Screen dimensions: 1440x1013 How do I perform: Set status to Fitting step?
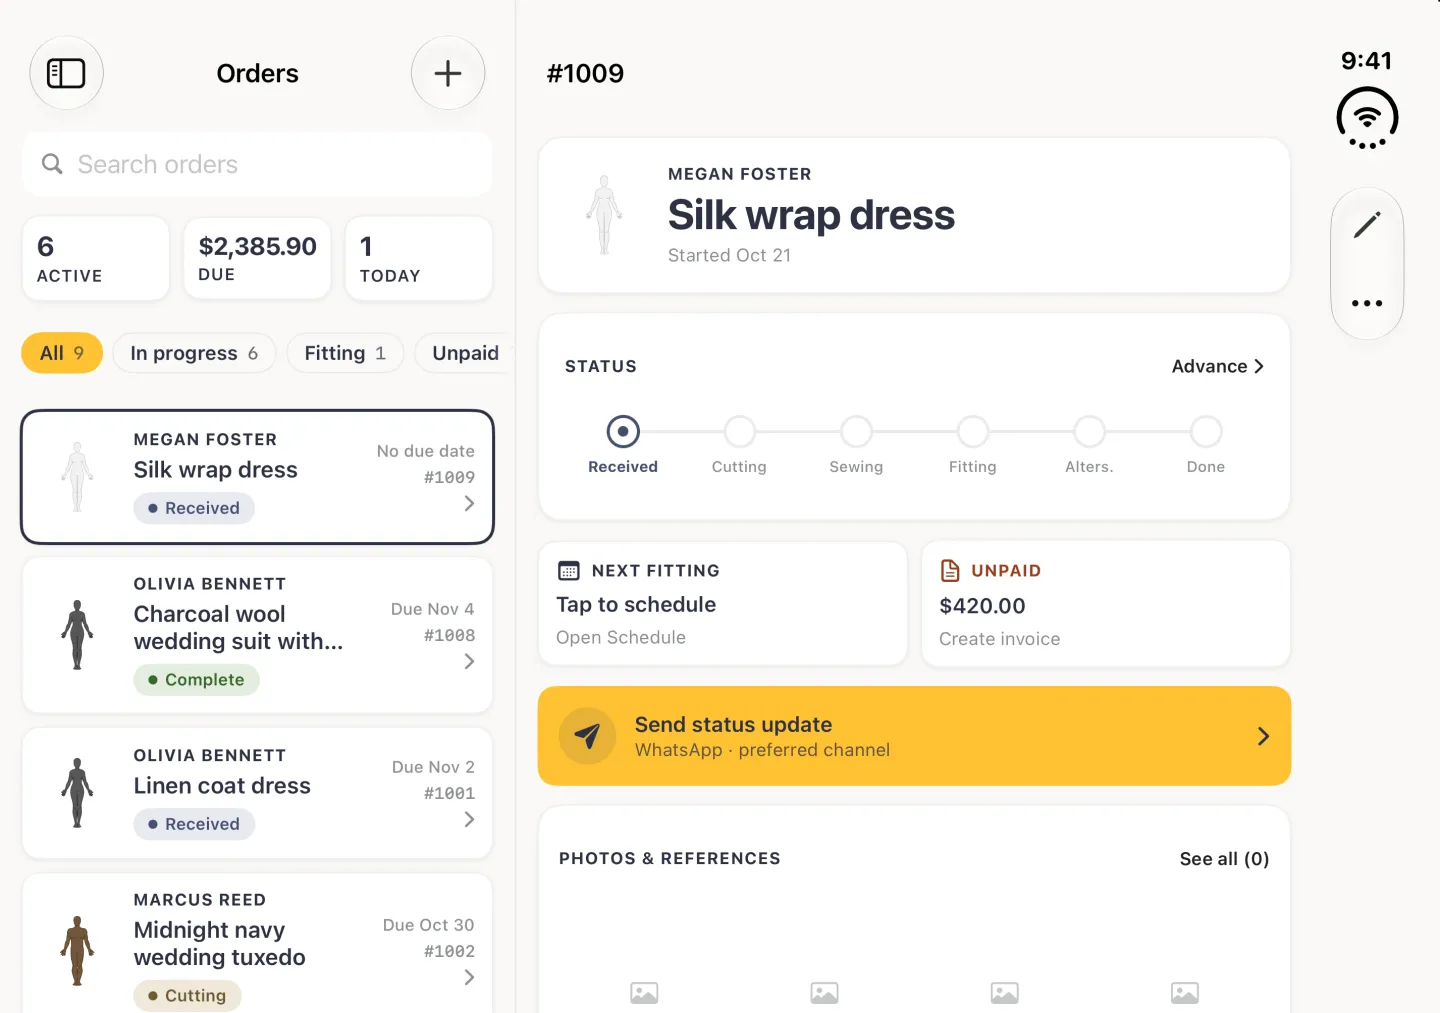pos(973,432)
